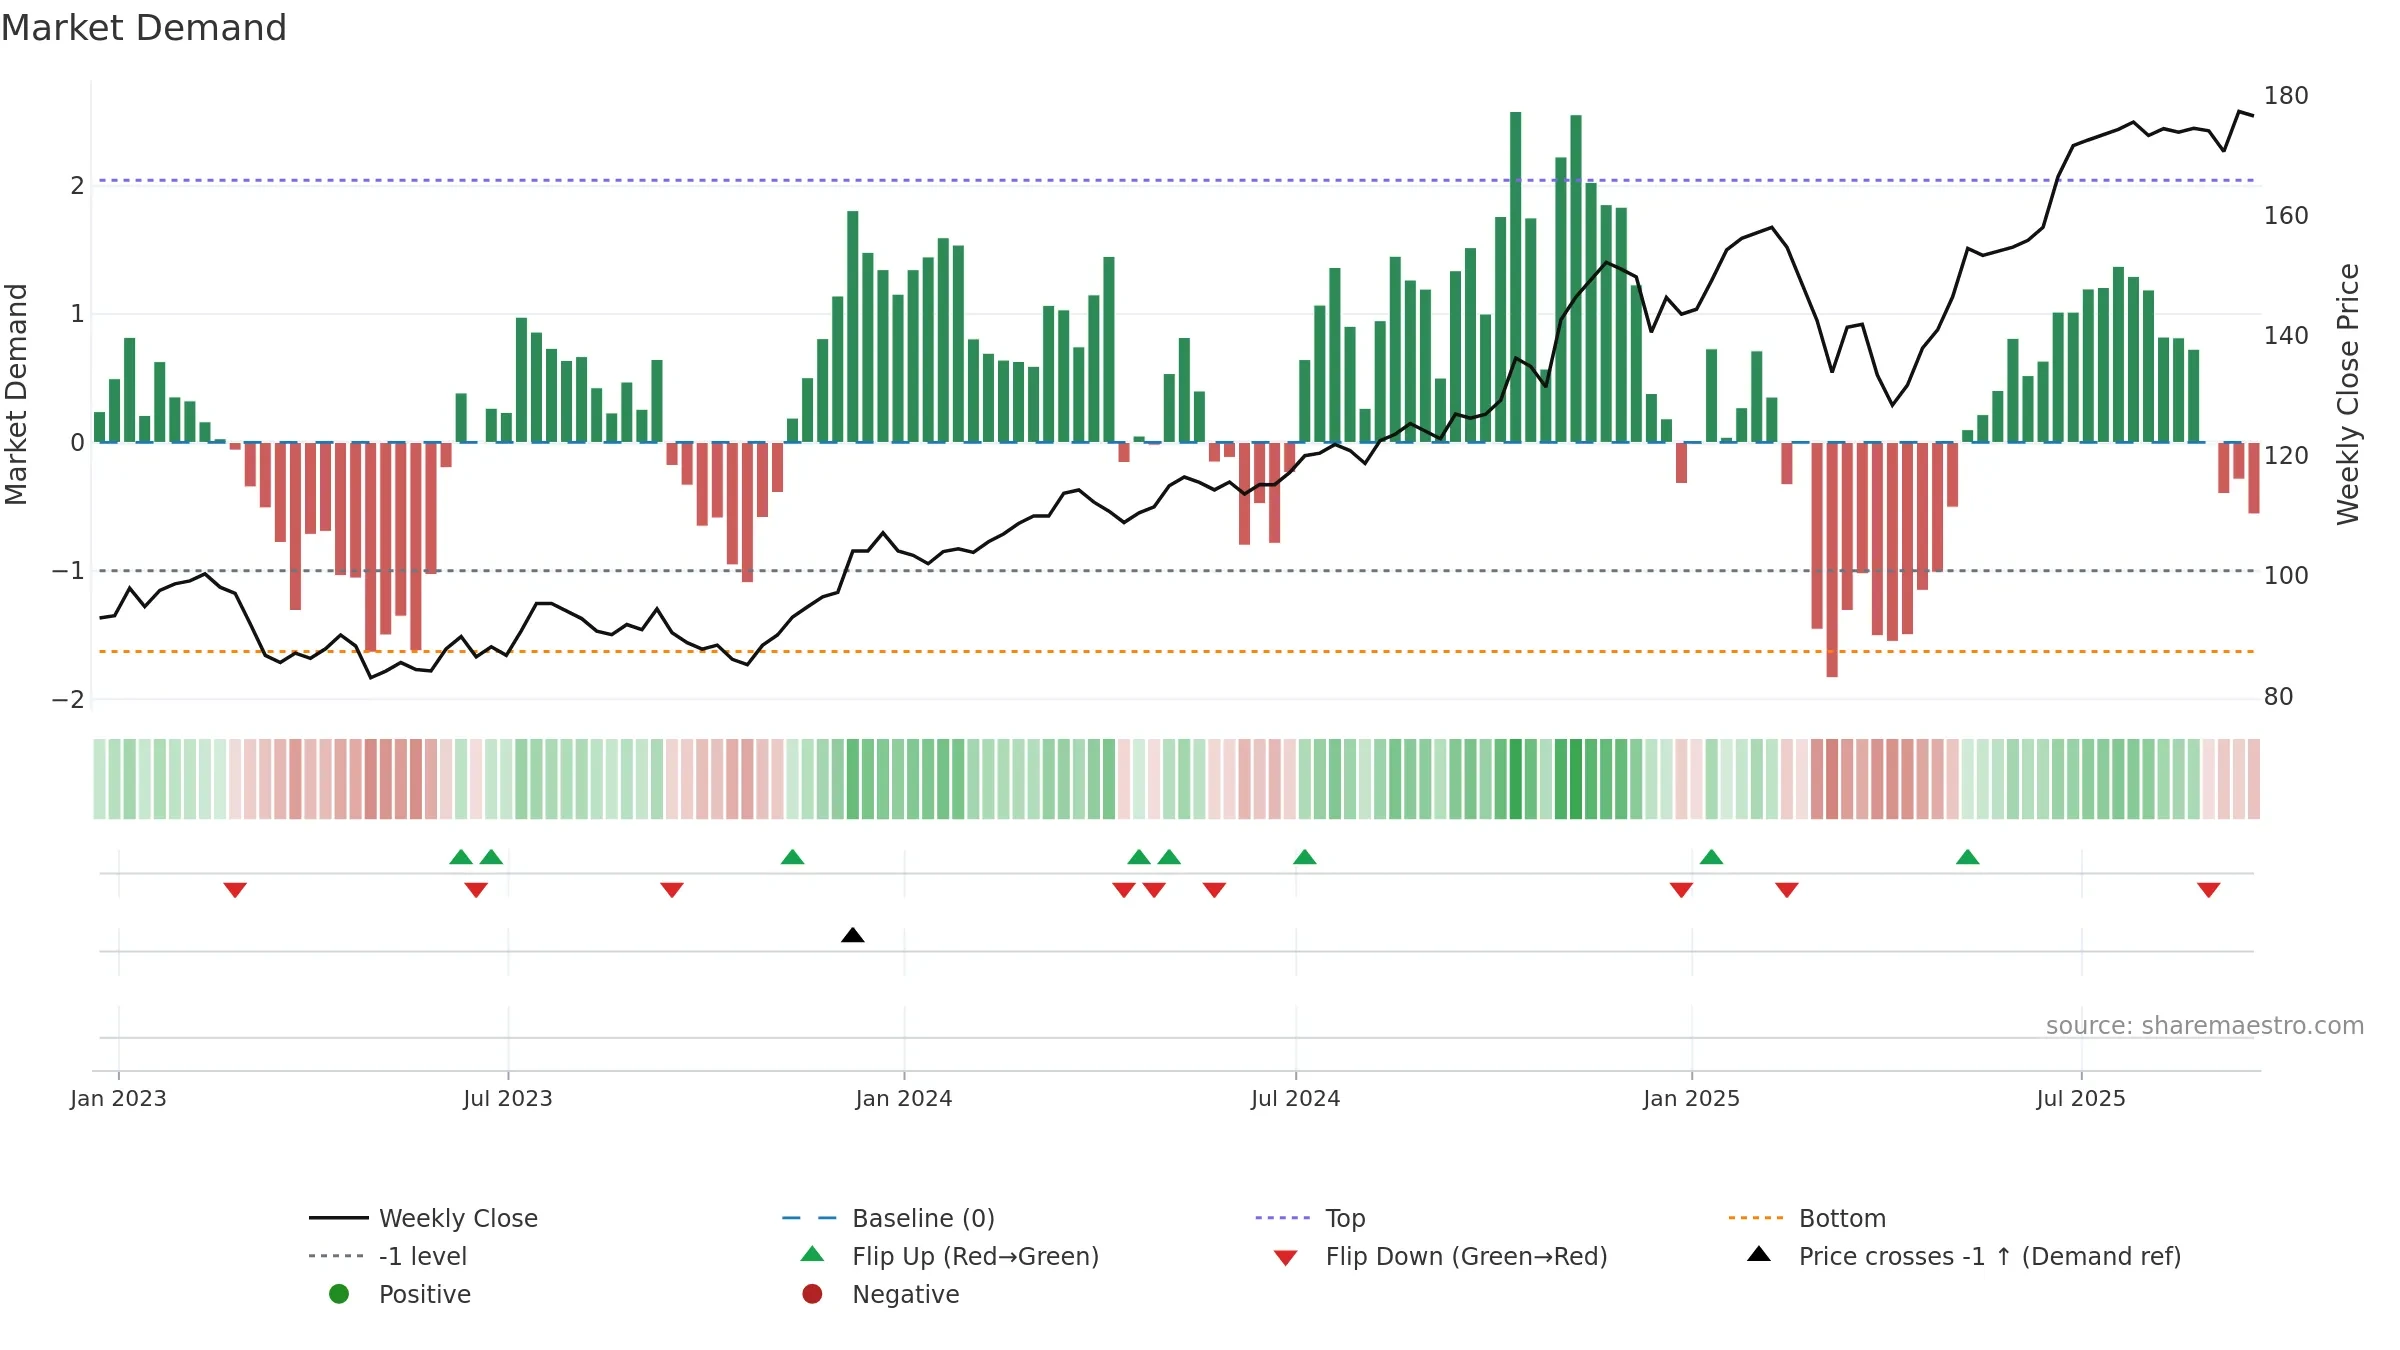
Task: Click the black triangle icon in legend
Action: coord(1759,1254)
